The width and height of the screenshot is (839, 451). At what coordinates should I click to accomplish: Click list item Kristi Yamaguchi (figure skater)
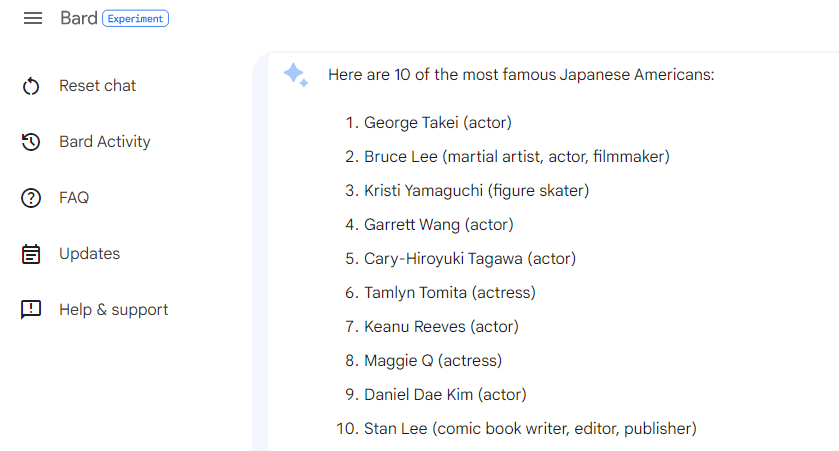coord(476,190)
